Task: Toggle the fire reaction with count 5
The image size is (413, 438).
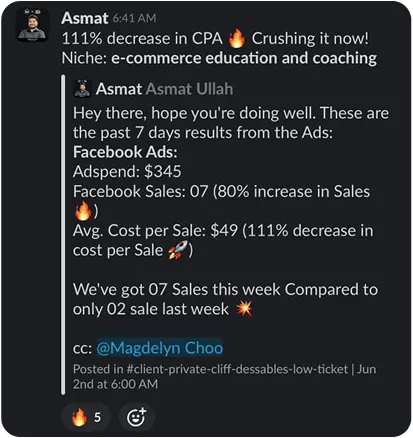Action: point(86,417)
